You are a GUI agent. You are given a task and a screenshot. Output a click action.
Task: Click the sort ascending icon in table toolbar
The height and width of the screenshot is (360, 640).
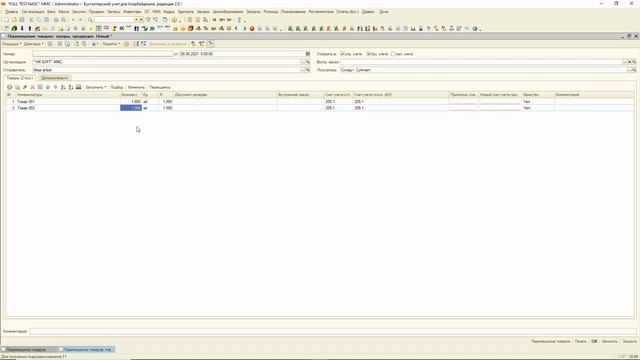click(x=63, y=87)
